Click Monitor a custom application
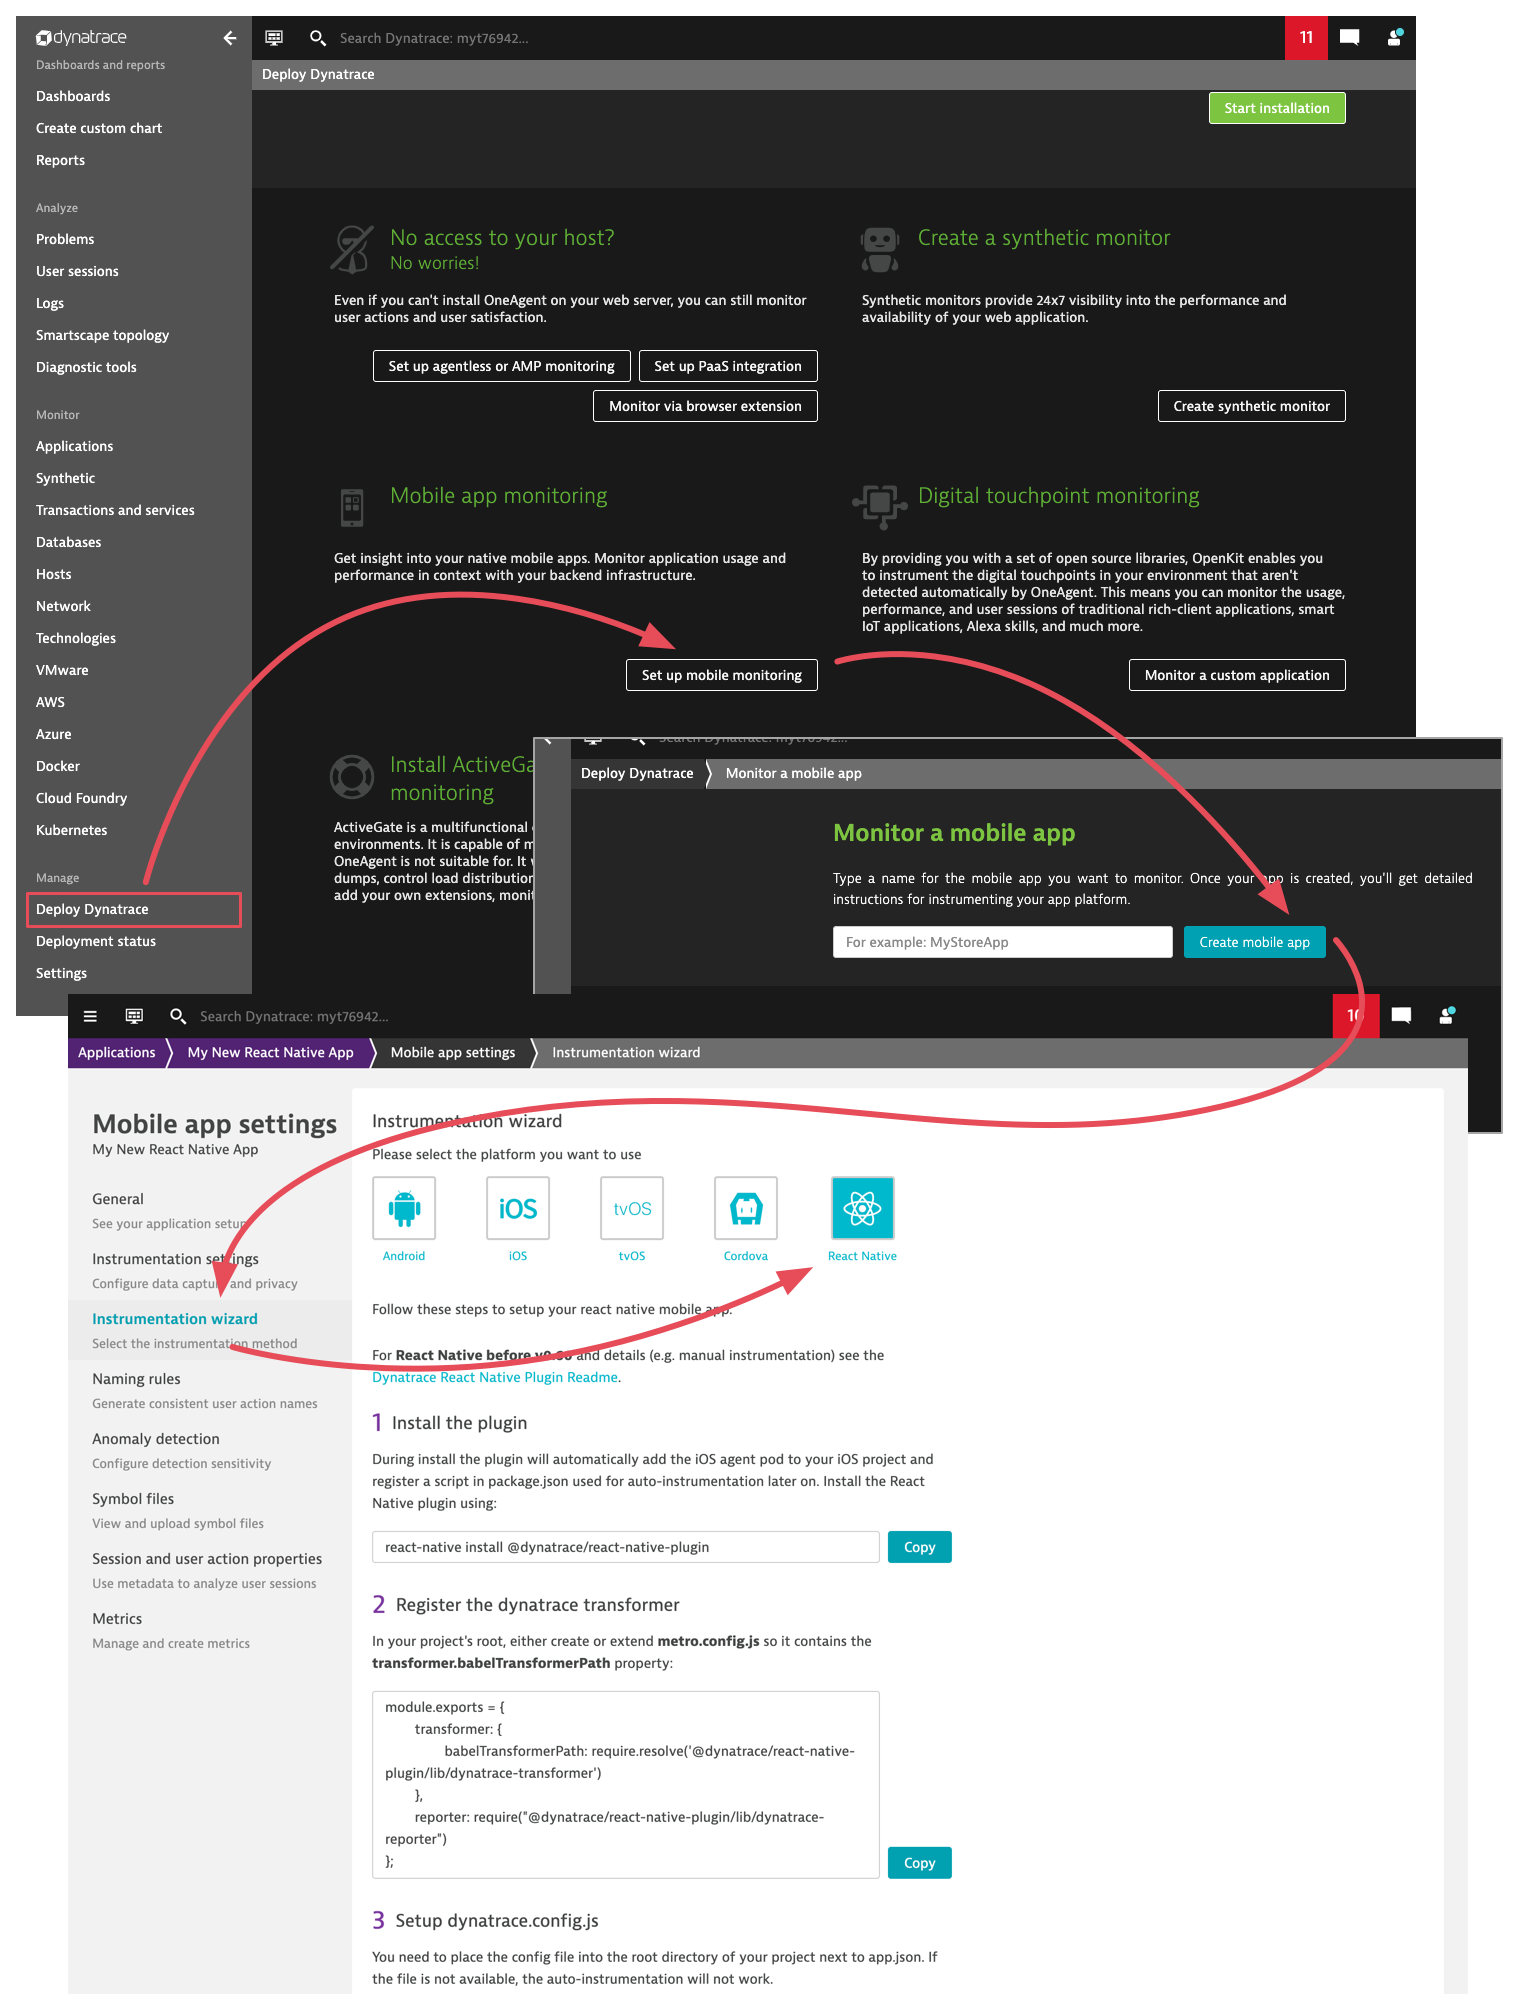Screen dimensions: 1519x2010 1237,675
